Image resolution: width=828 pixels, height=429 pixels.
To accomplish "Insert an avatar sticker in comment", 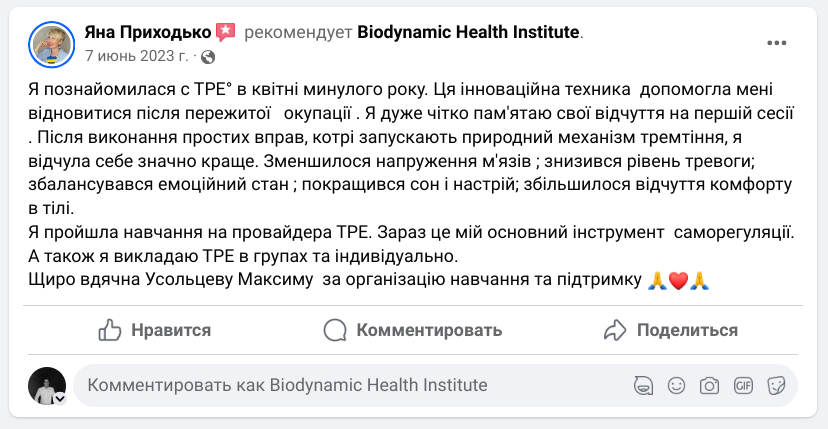I will coord(643,385).
